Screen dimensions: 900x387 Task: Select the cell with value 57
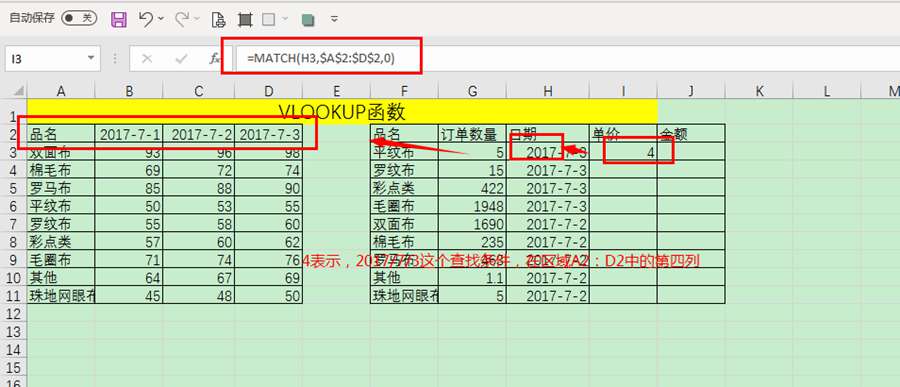pyautogui.click(x=129, y=242)
